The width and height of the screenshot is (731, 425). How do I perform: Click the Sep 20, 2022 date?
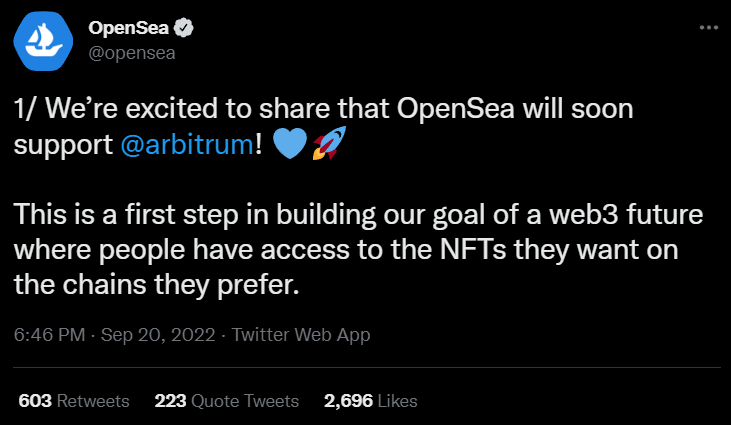click(158, 335)
